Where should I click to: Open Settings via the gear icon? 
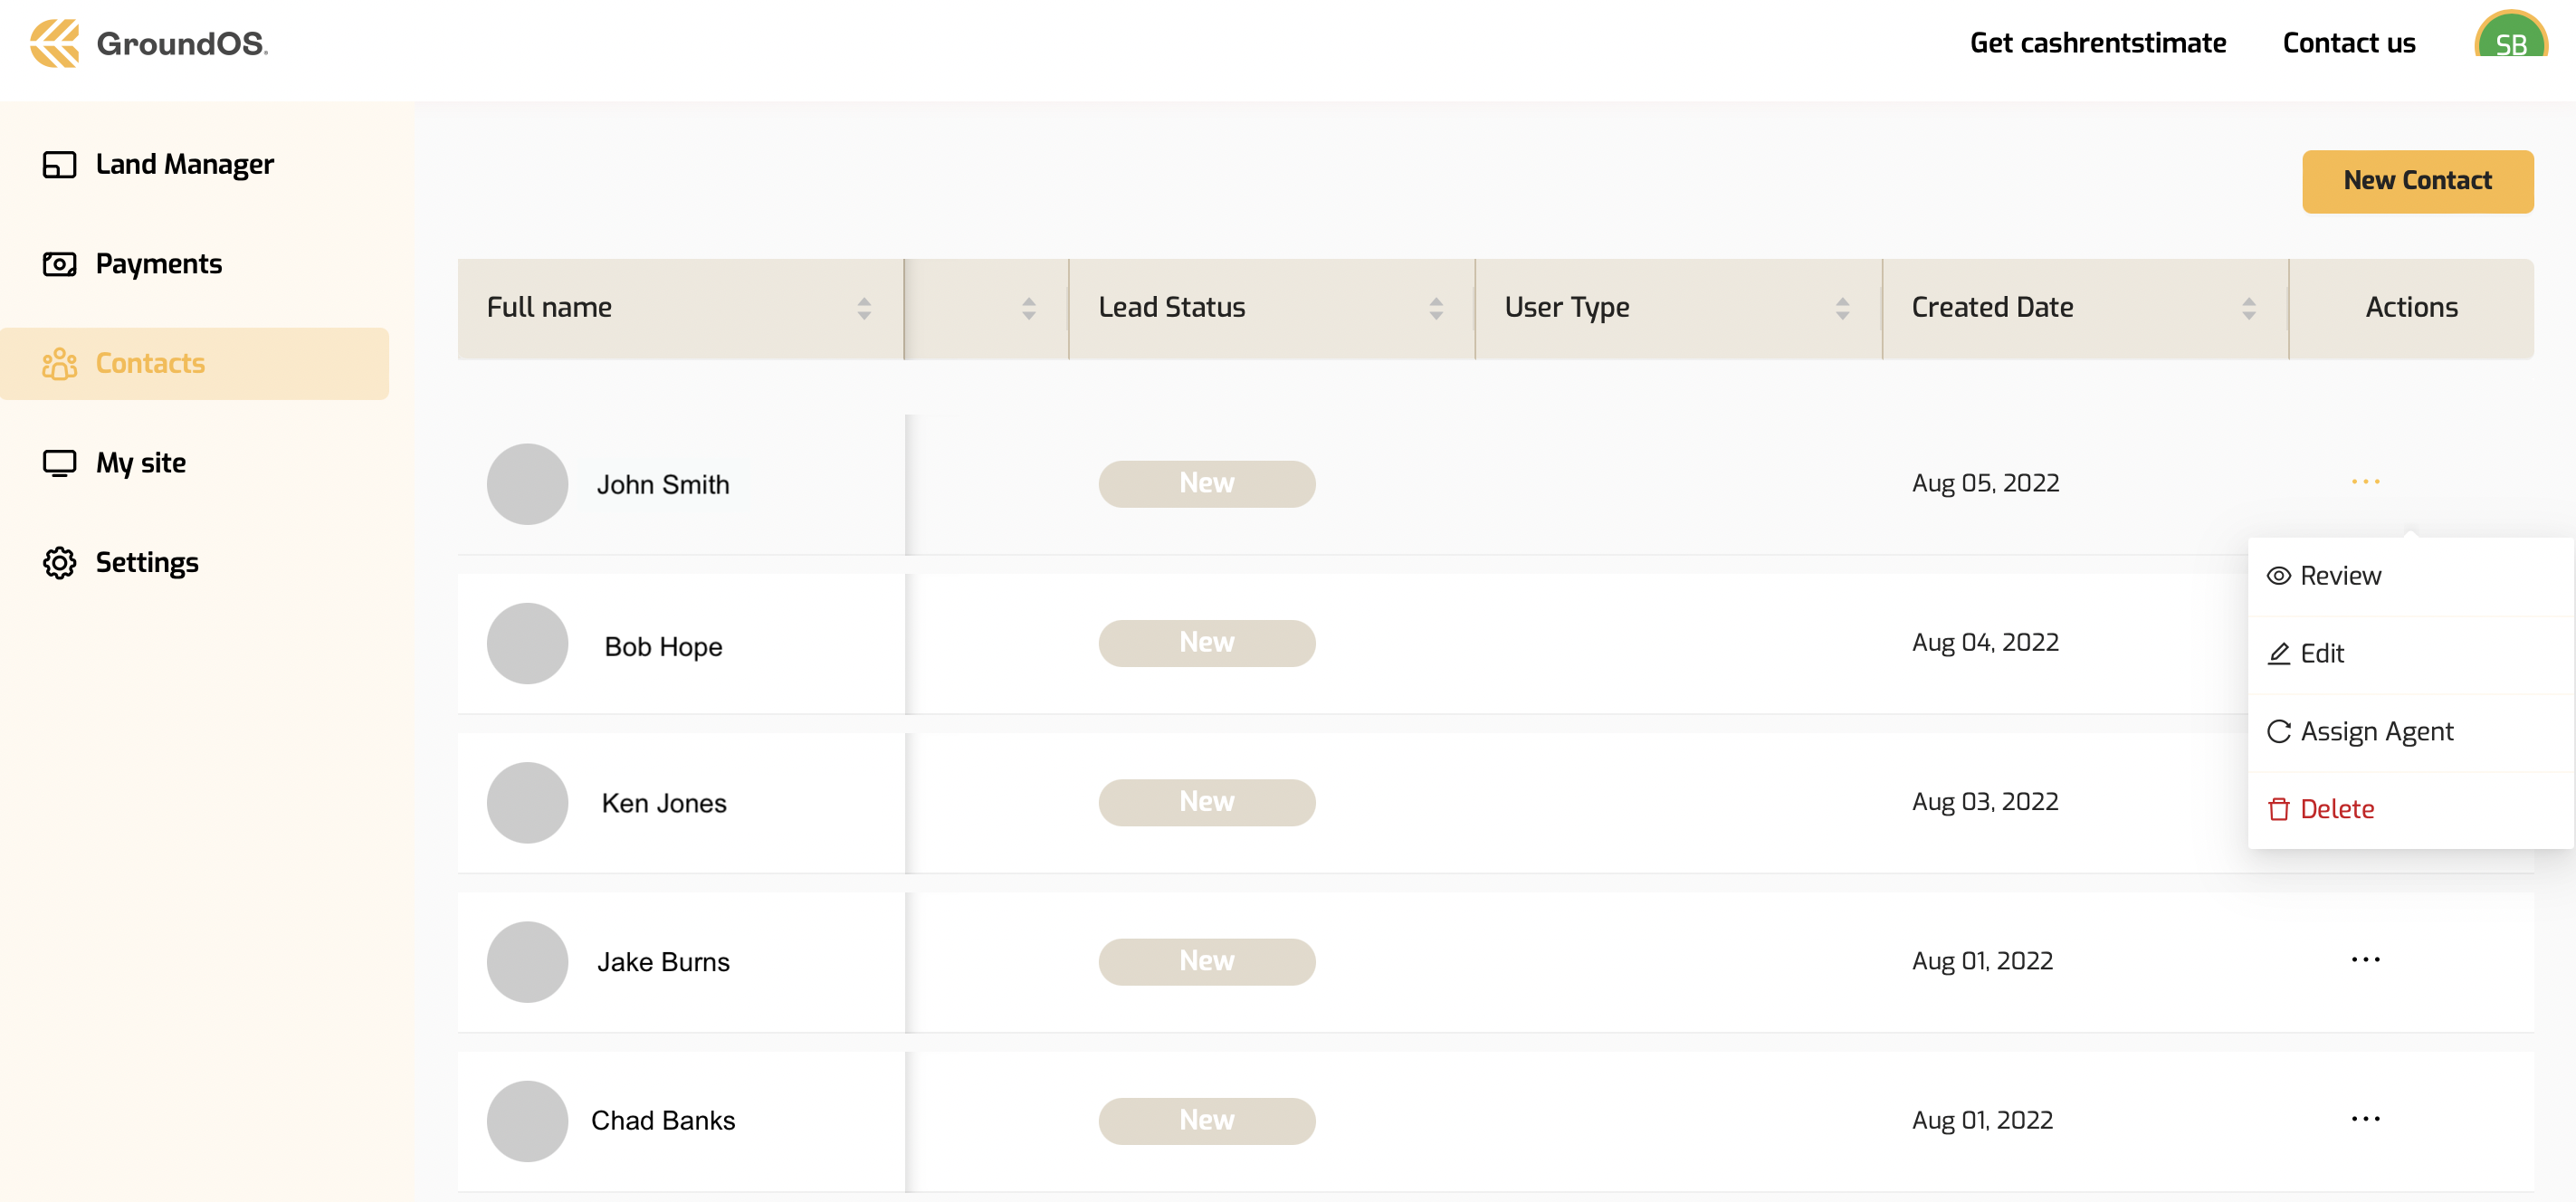point(60,563)
